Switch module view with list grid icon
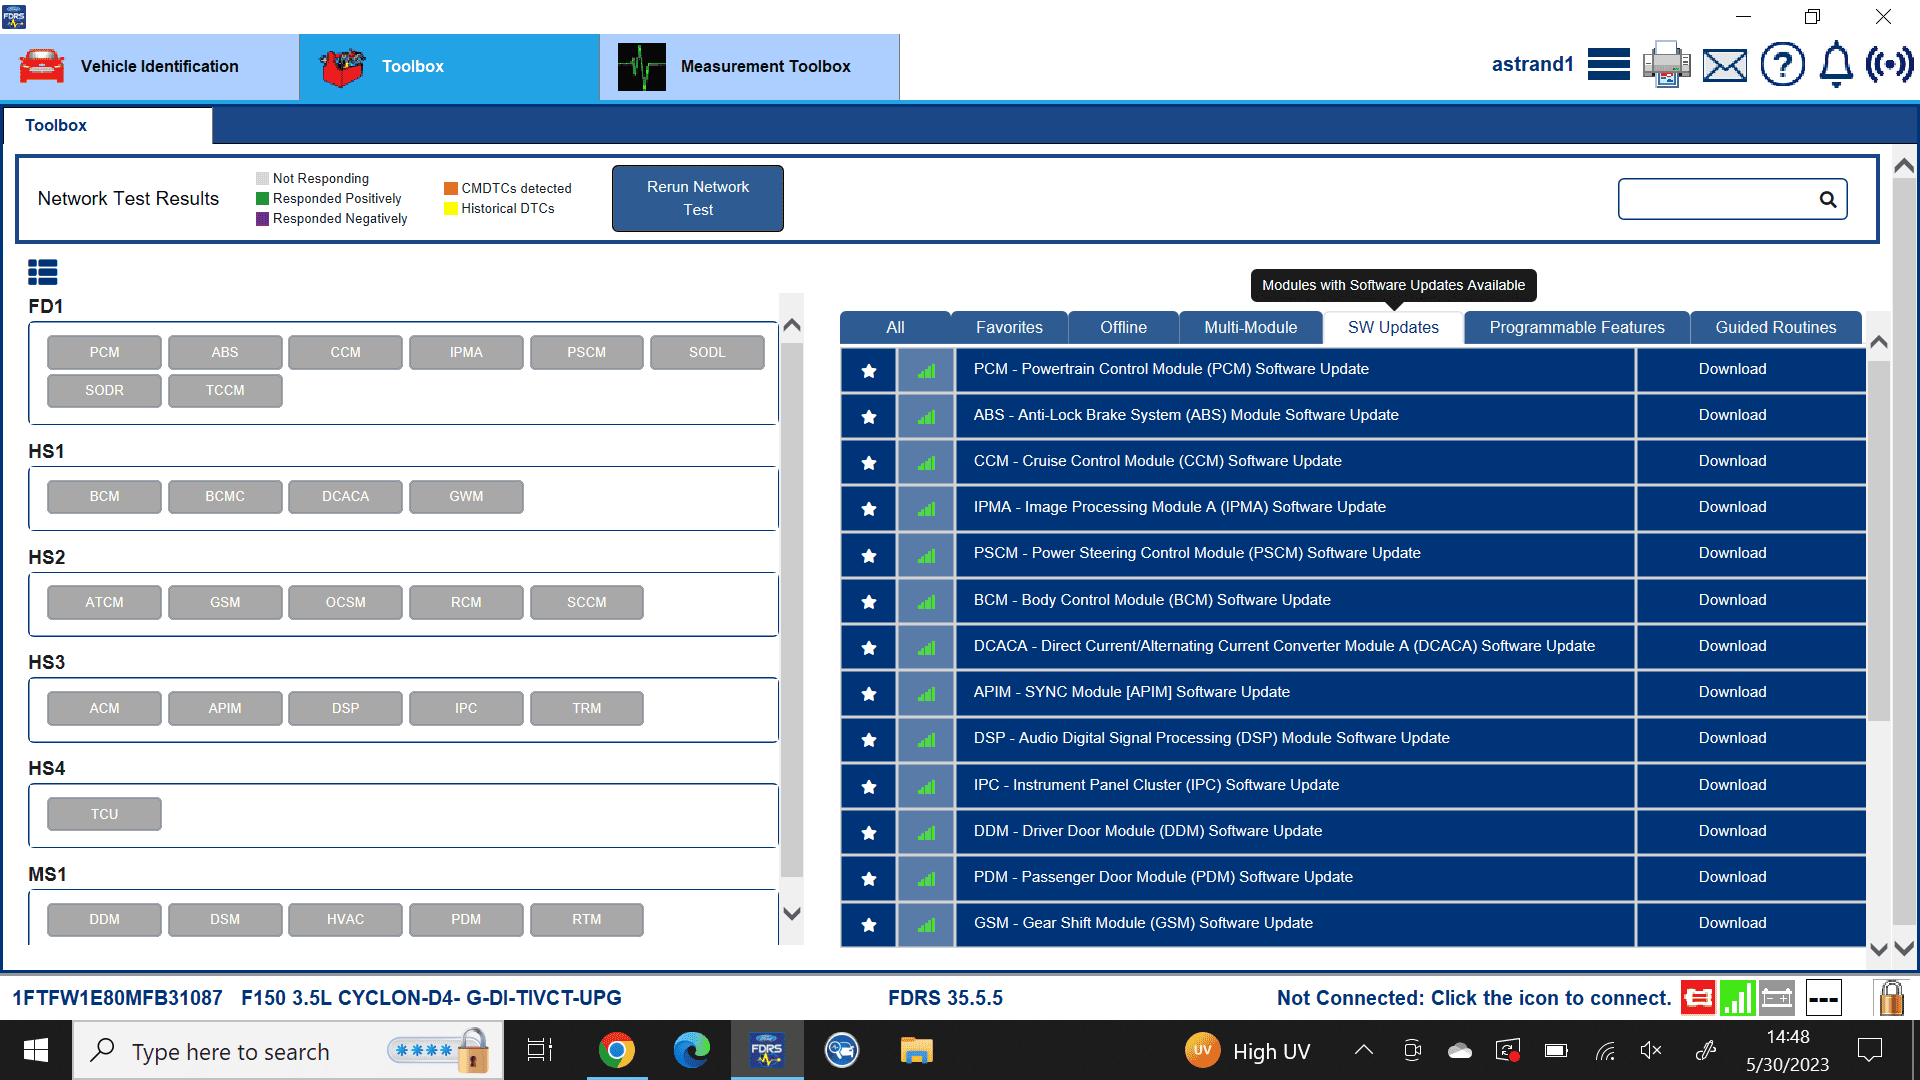Screen dimensions: 1920x1080 click(x=43, y=272)
